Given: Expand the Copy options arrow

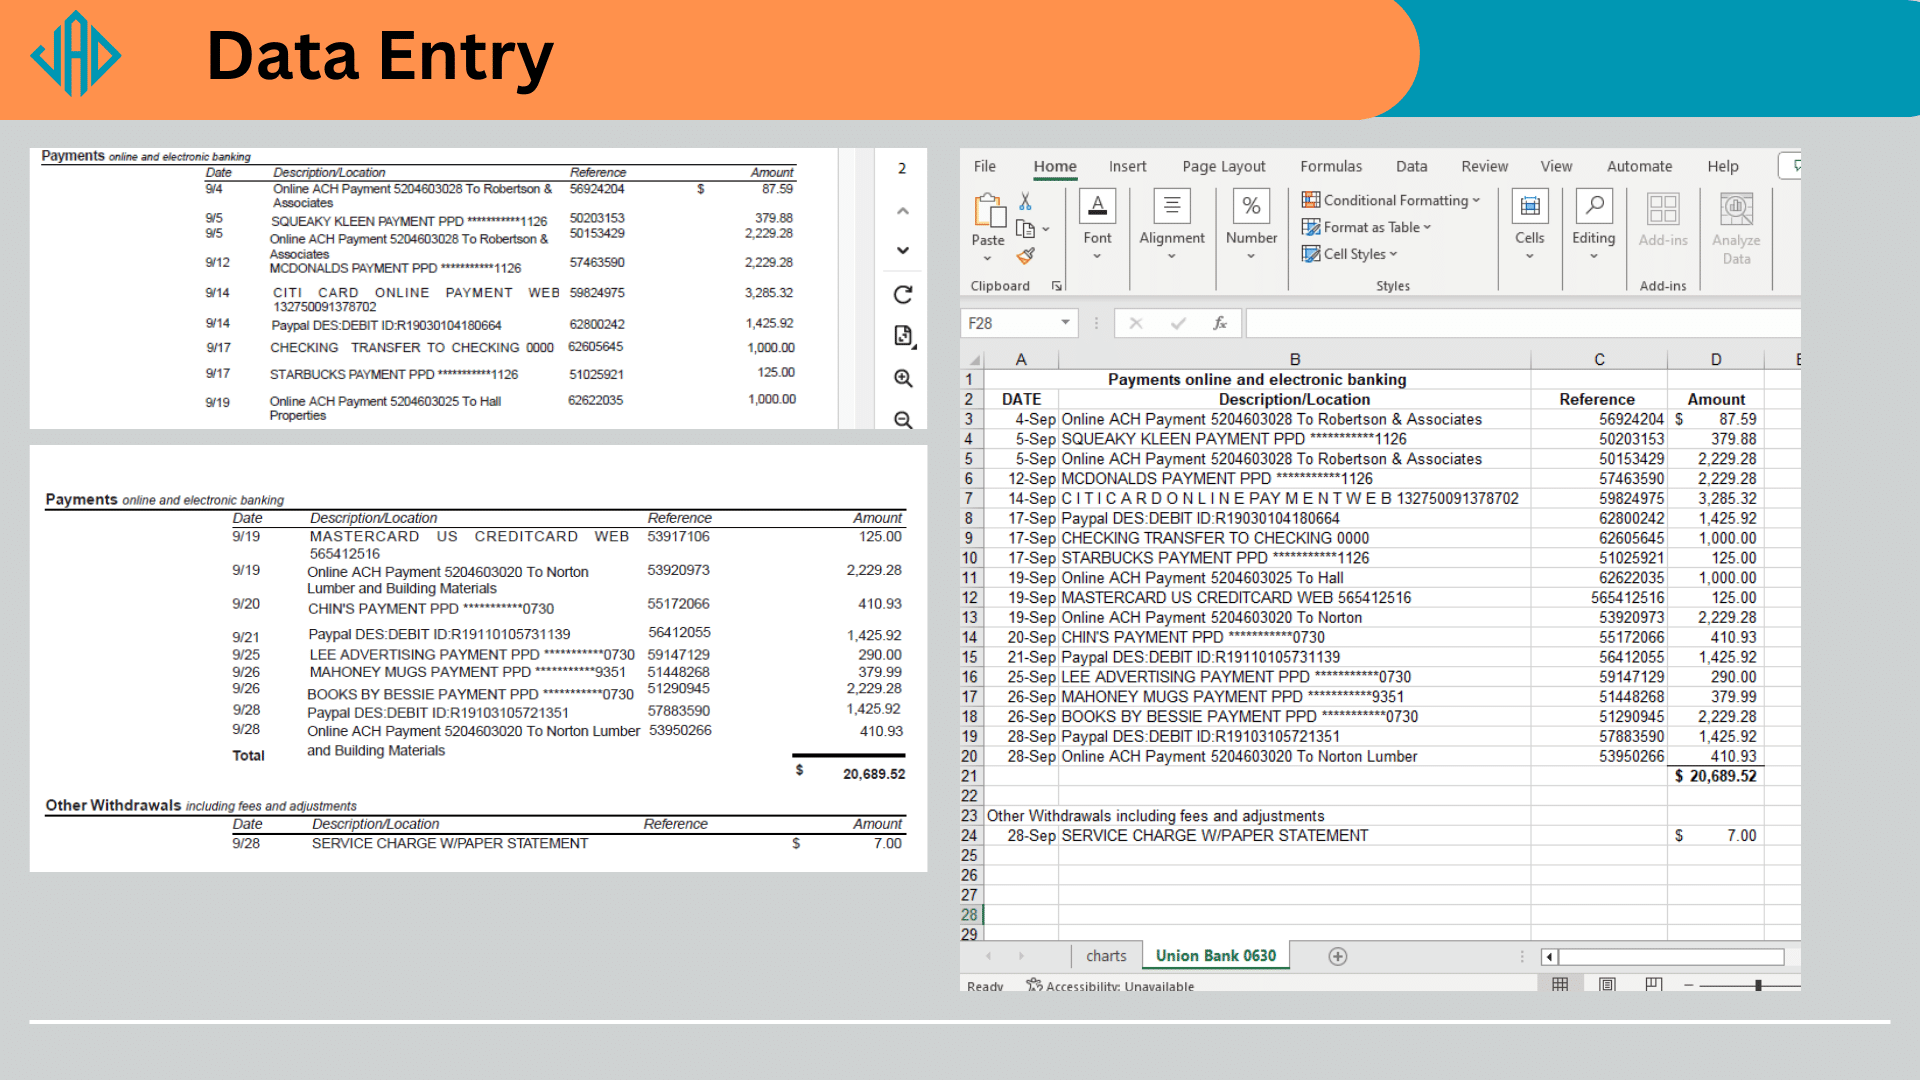Looking at the screenshot, I should [1046, 229].
